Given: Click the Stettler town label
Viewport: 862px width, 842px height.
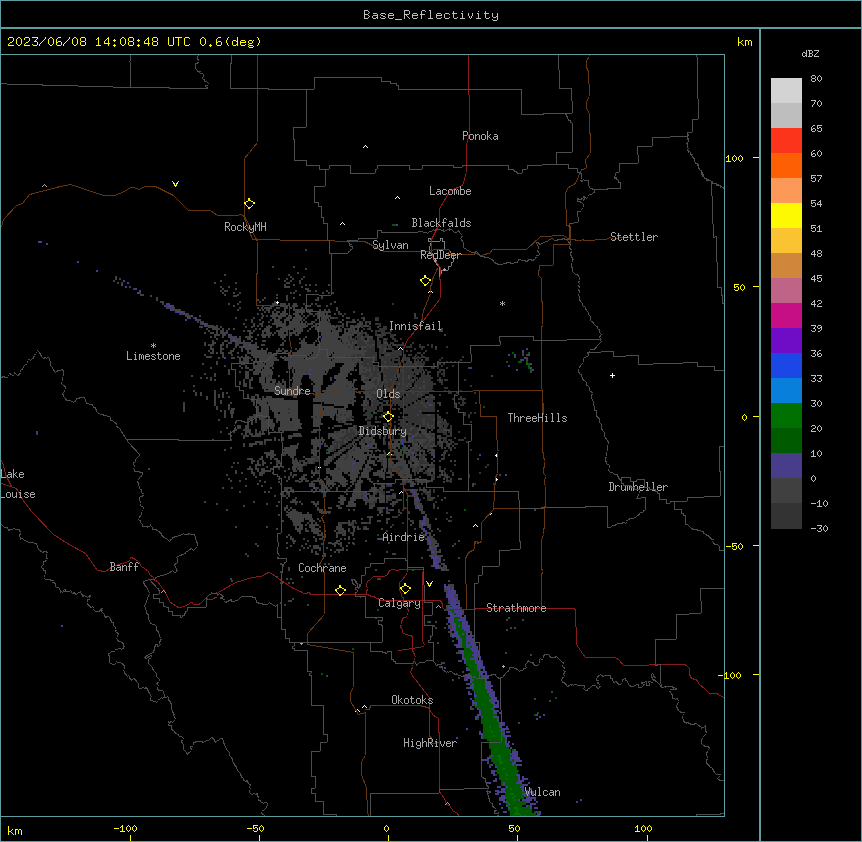Looking at the screenshot, I should 633,237.
